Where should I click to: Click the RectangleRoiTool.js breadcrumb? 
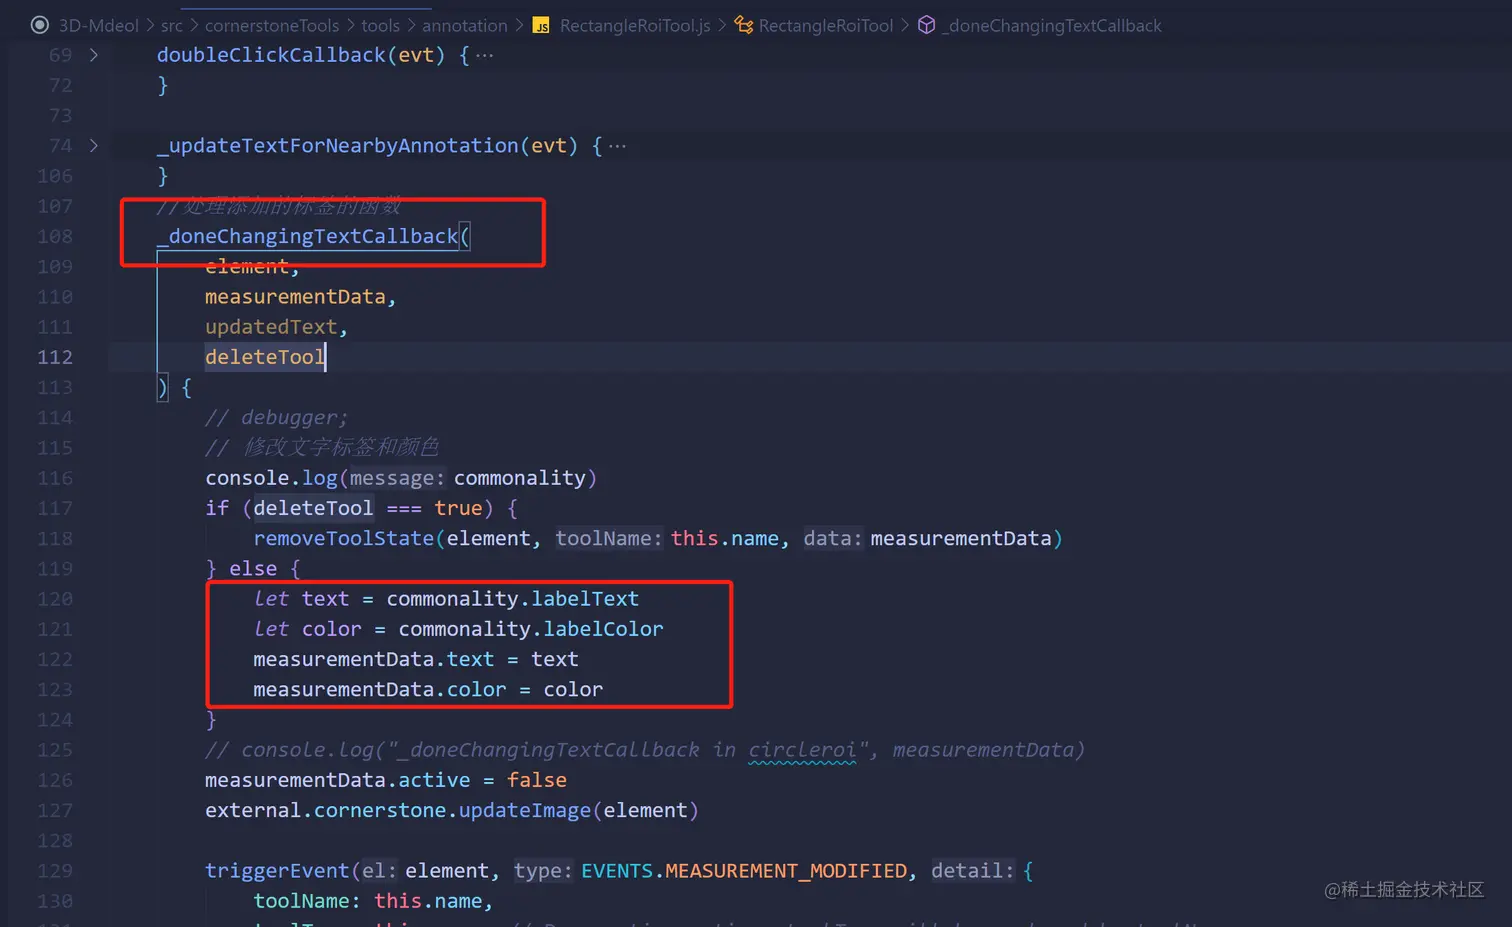(633, 25)
